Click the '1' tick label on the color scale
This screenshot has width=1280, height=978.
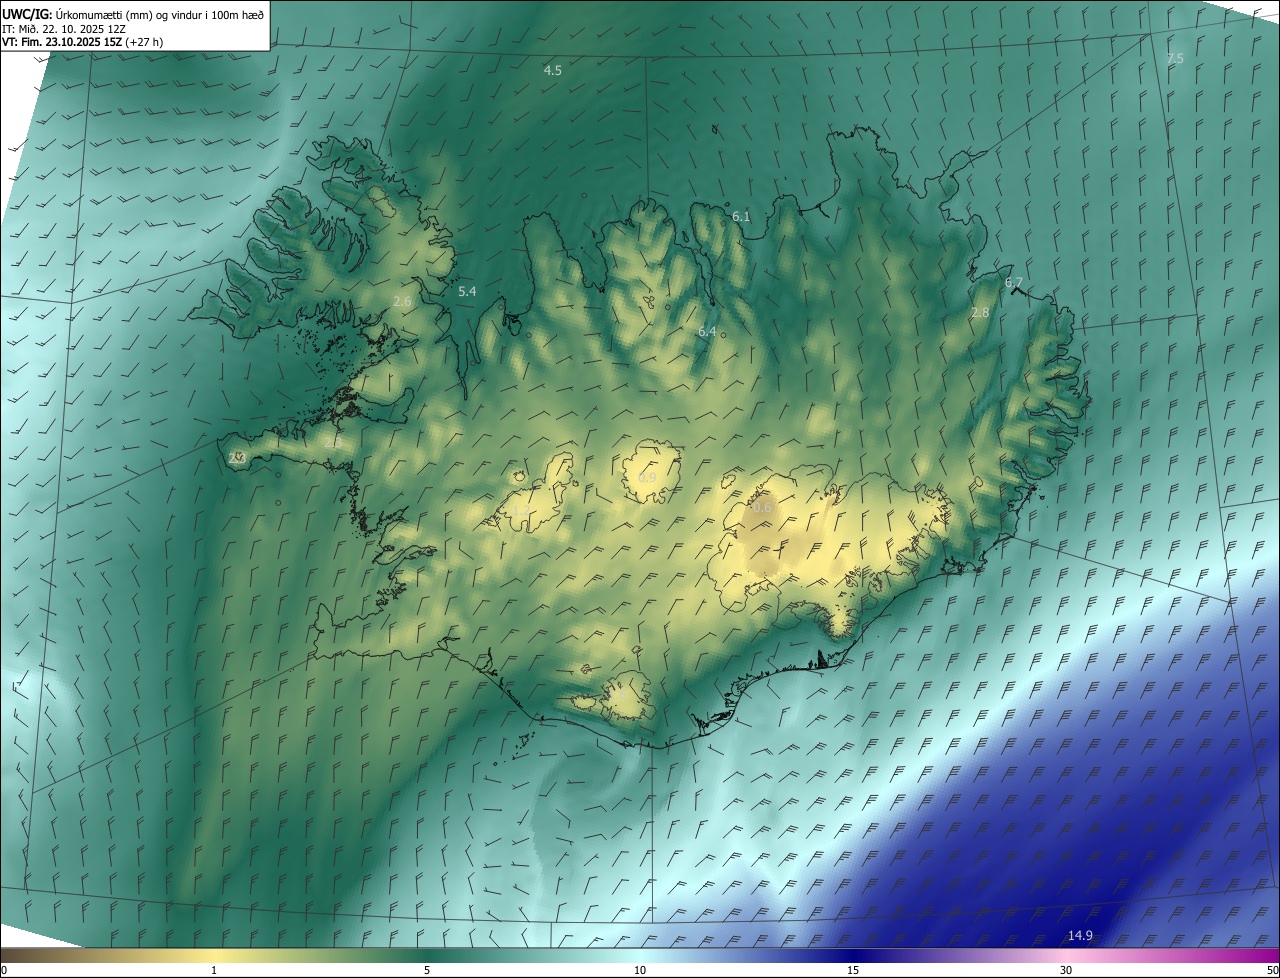tap(214, 970)
